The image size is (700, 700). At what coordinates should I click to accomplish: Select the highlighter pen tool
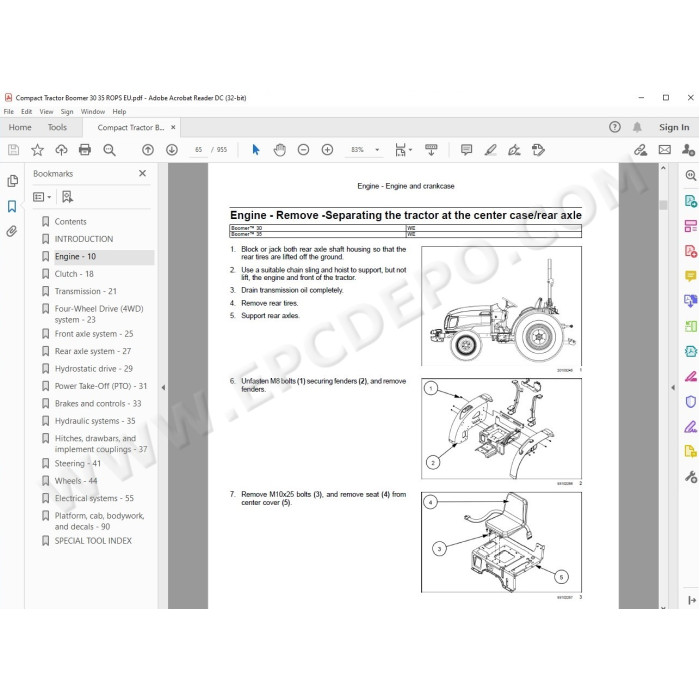pos(491,150)
